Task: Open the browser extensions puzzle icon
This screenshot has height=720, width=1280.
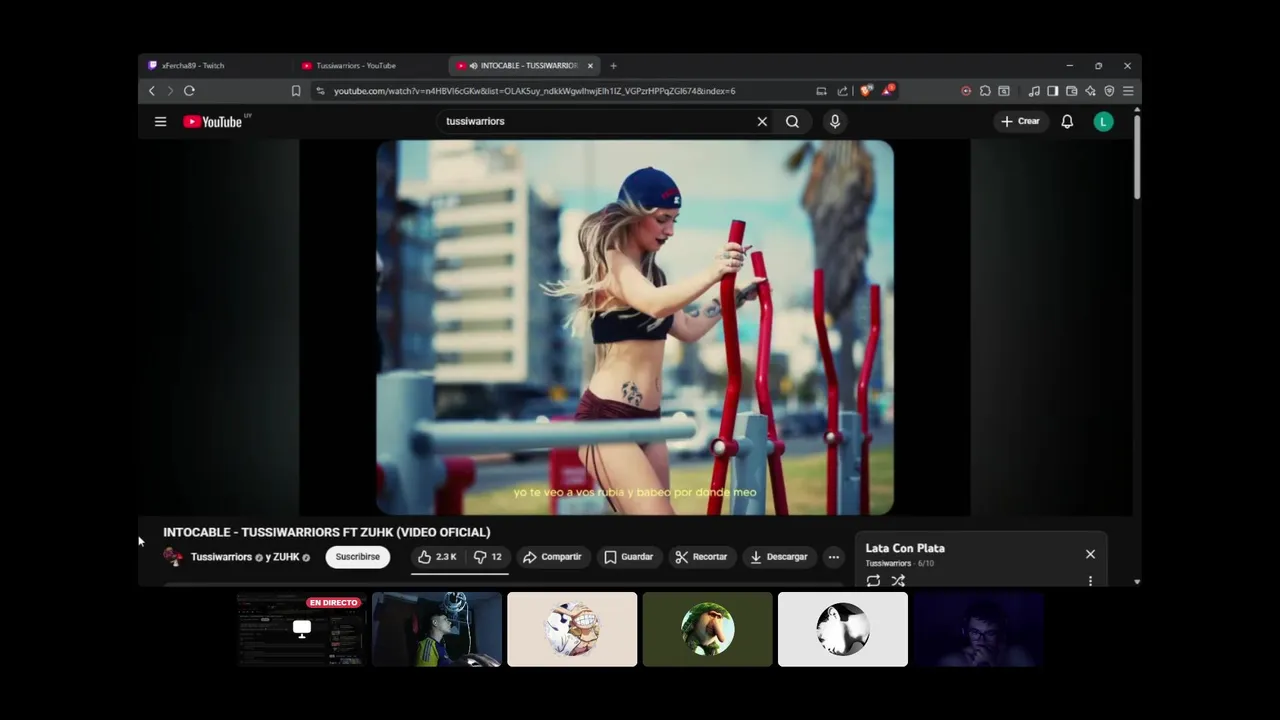Action: point(985,91)
